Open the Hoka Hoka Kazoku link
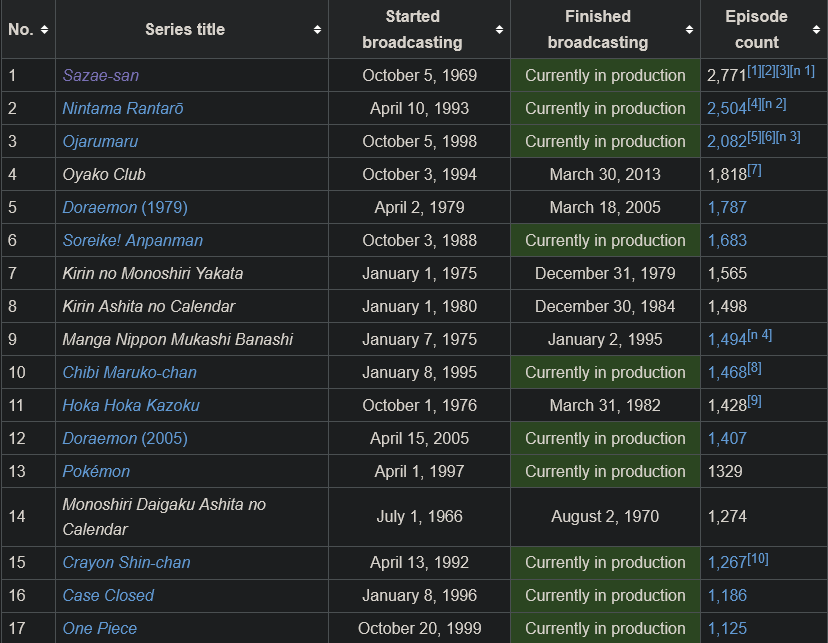 pos(131,405)
